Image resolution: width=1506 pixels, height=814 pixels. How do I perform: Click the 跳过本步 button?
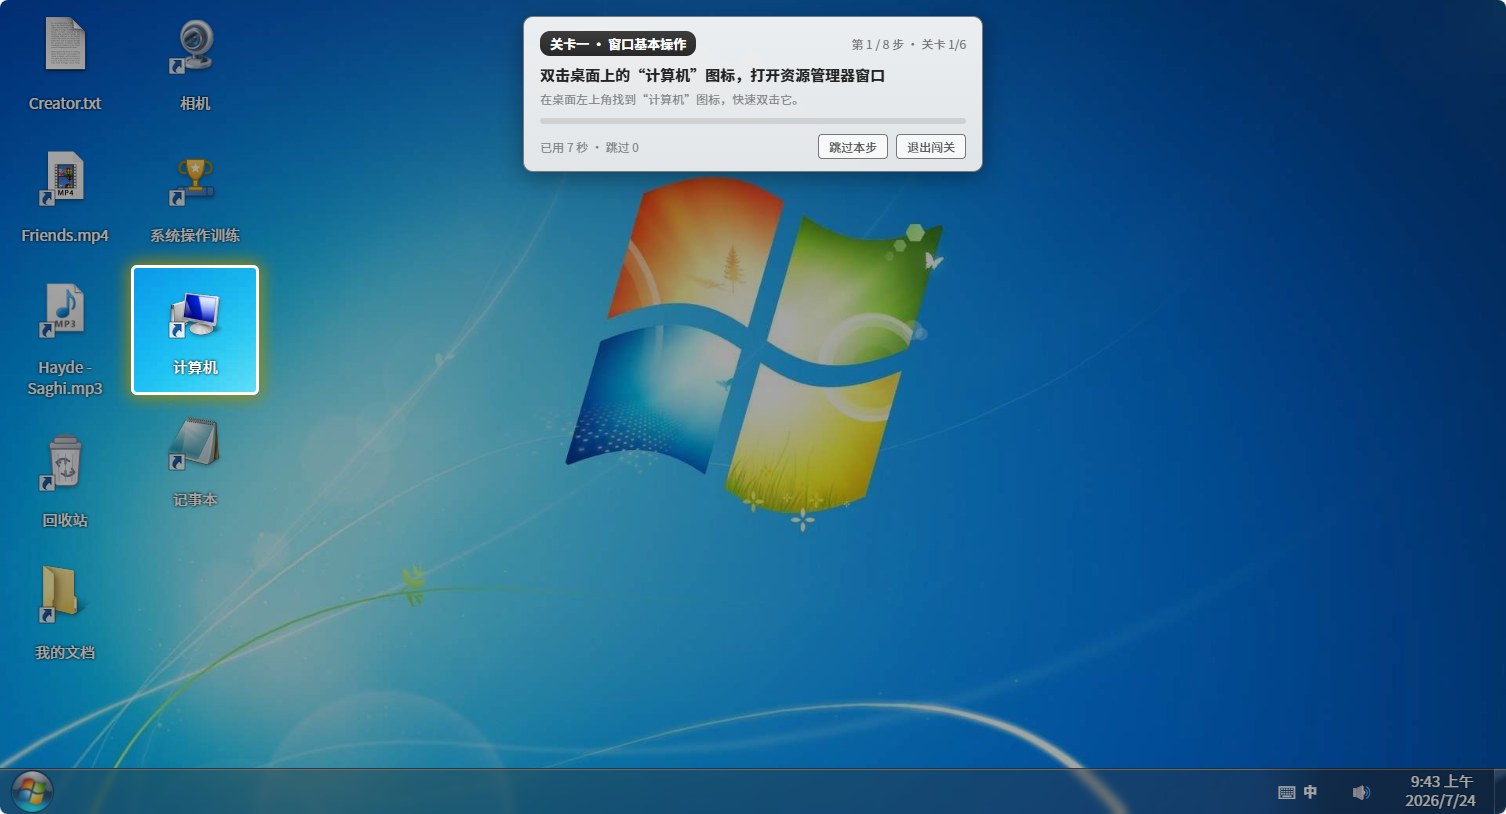click(853, 147)
